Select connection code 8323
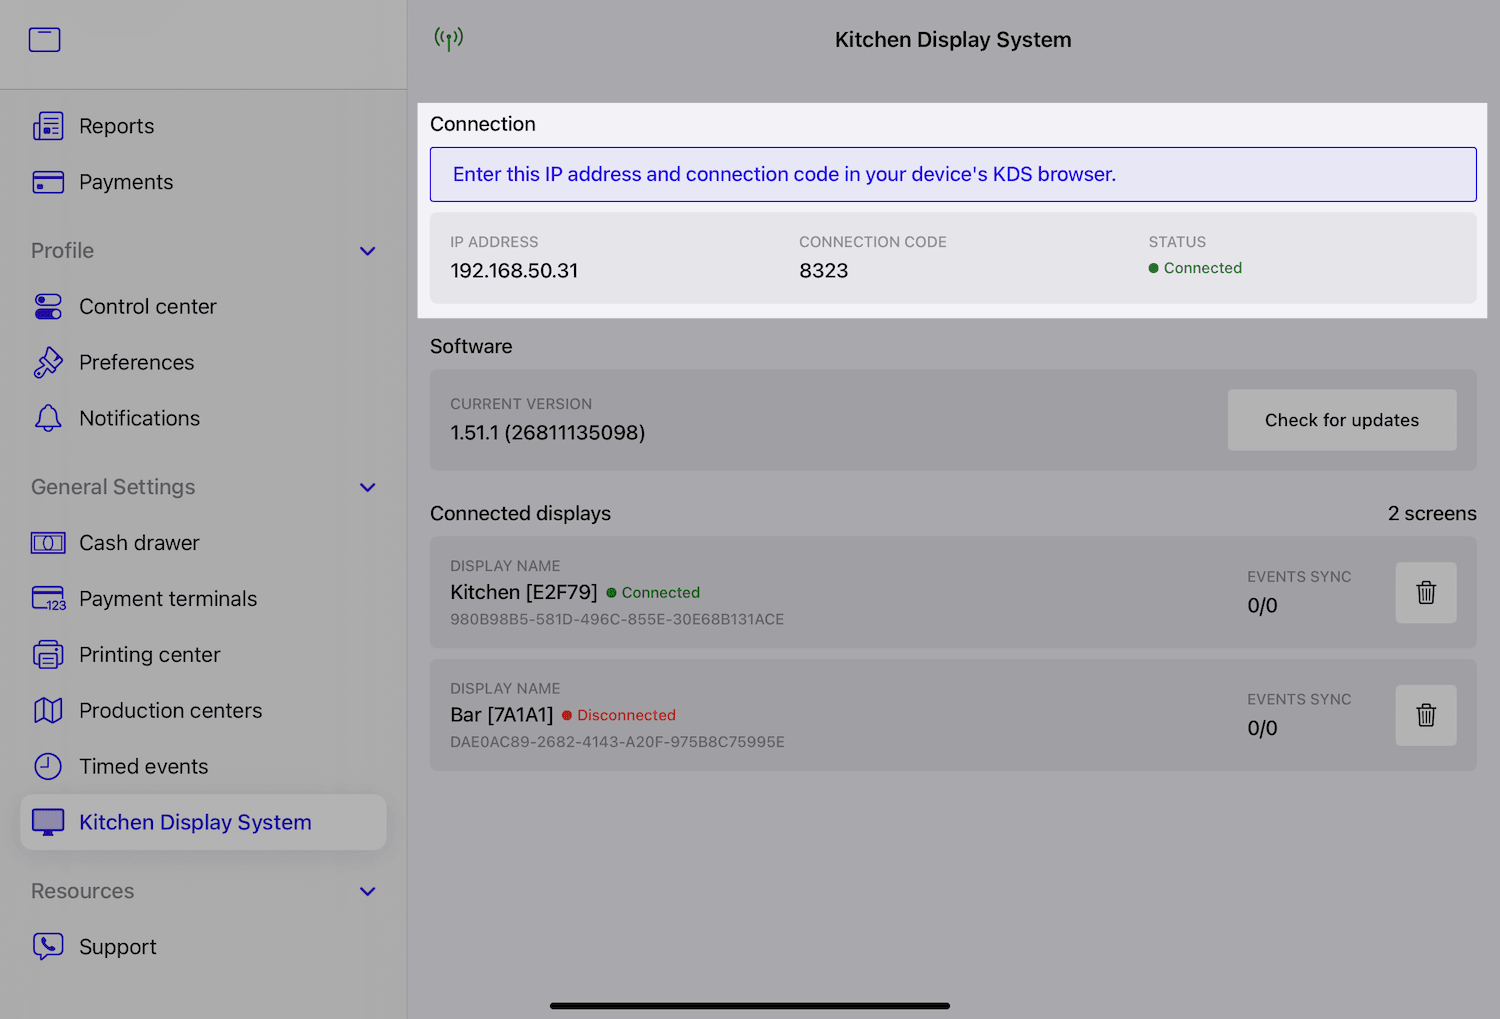1500x1019 pixels. [x=824, y=271]
